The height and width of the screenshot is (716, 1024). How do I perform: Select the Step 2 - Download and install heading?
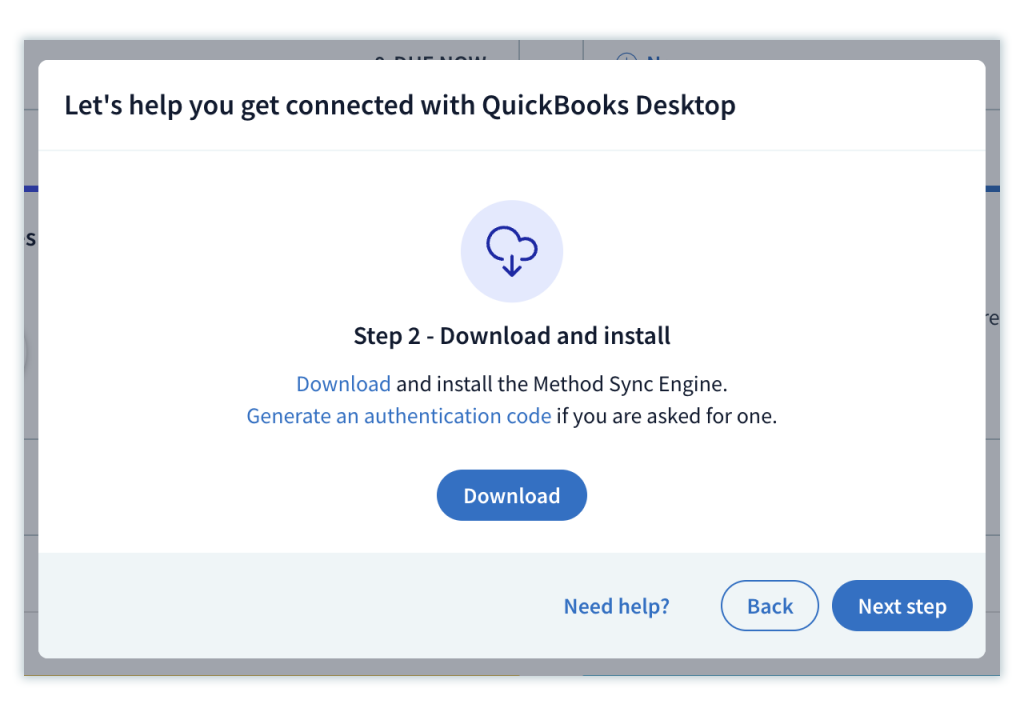click(x=511, y=336)
